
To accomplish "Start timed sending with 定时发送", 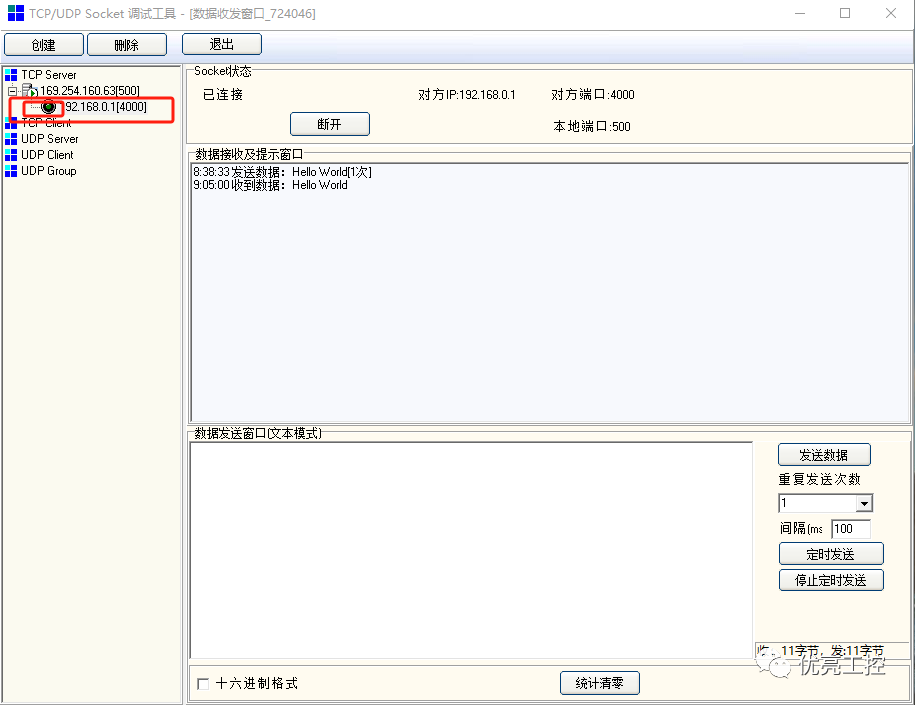I will pos(831,554).
